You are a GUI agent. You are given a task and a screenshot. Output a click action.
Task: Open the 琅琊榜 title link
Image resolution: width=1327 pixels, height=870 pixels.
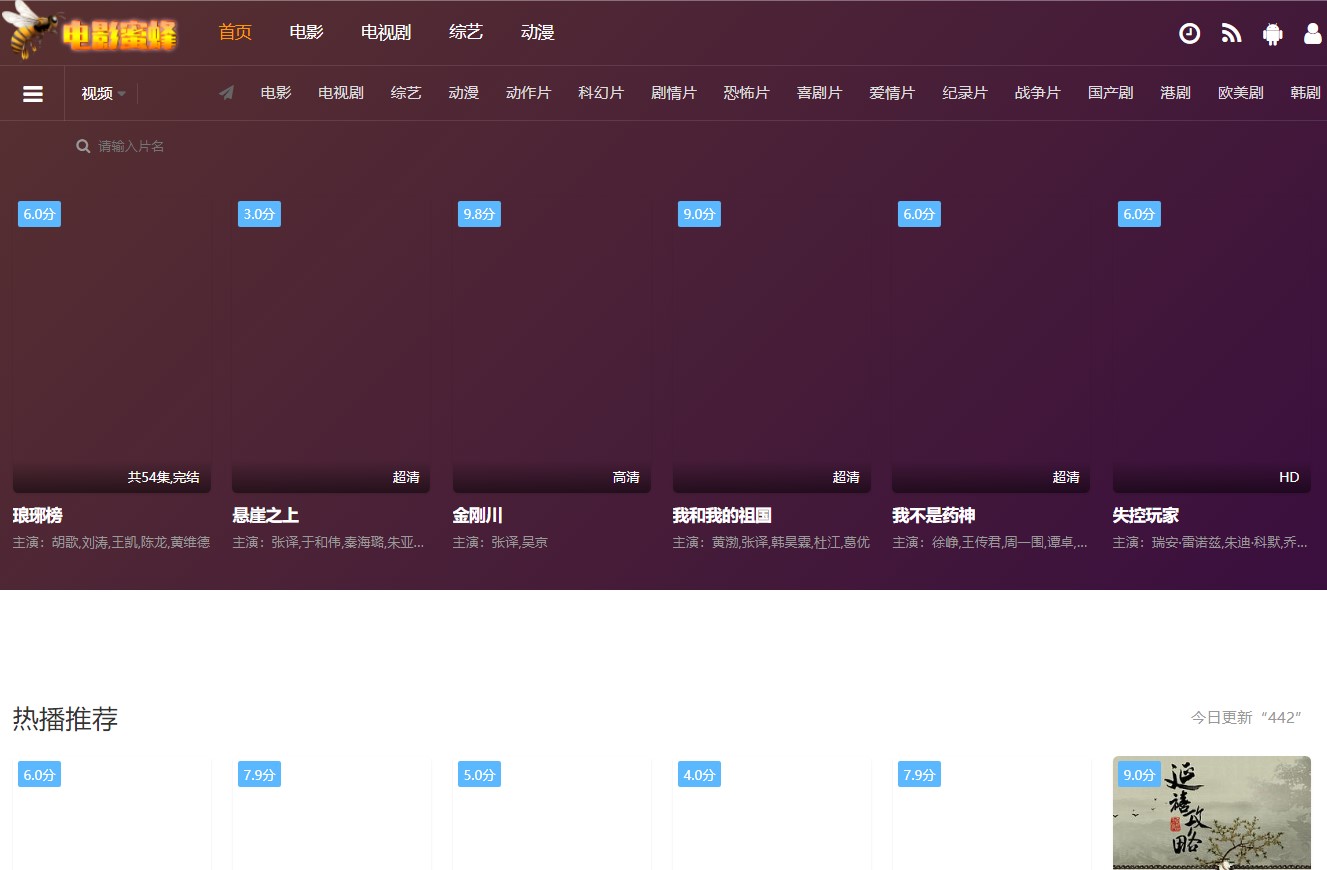(38, 516)
